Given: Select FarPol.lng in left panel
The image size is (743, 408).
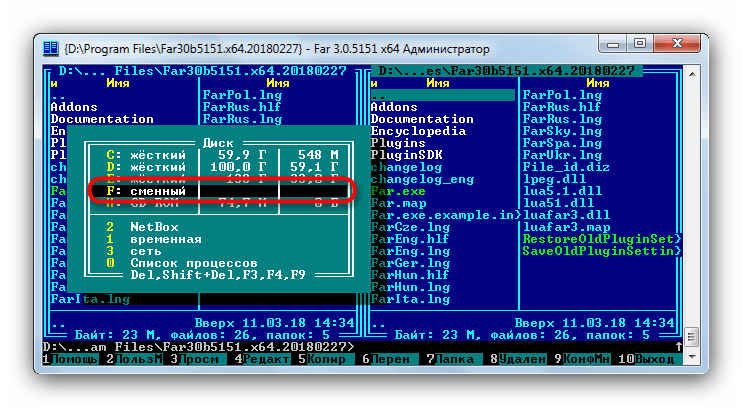Looking at the screenshot, I should pyautogui.click(x=242, y=95).
